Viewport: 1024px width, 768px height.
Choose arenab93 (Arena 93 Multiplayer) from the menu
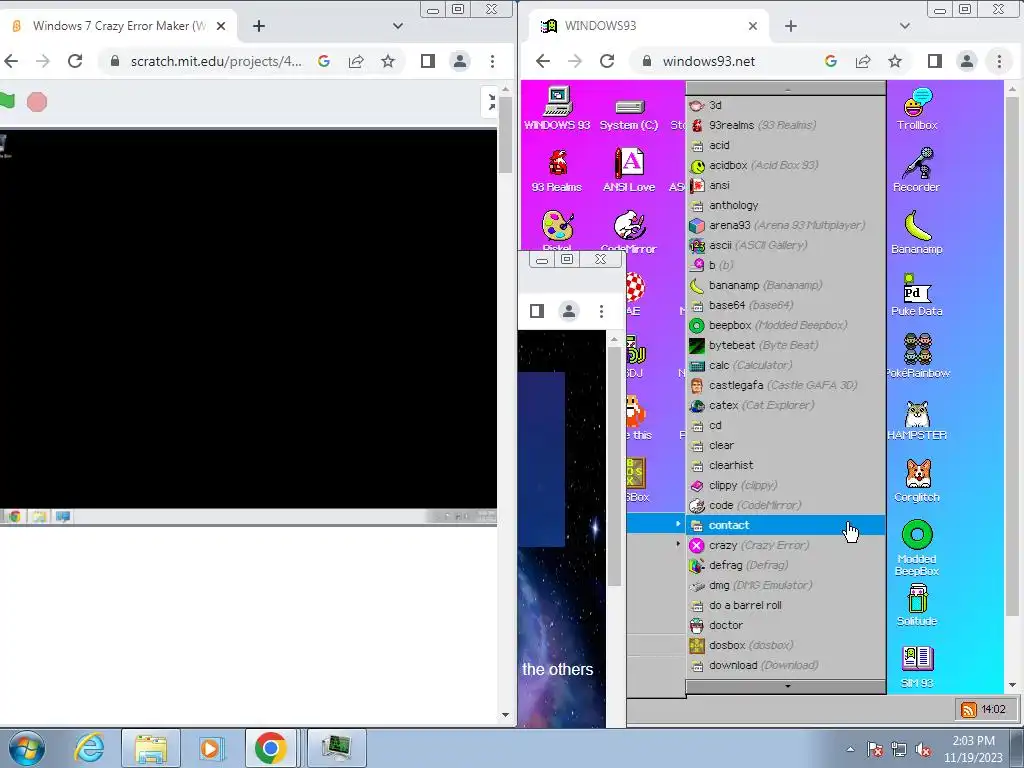click(x=786, y=225)
